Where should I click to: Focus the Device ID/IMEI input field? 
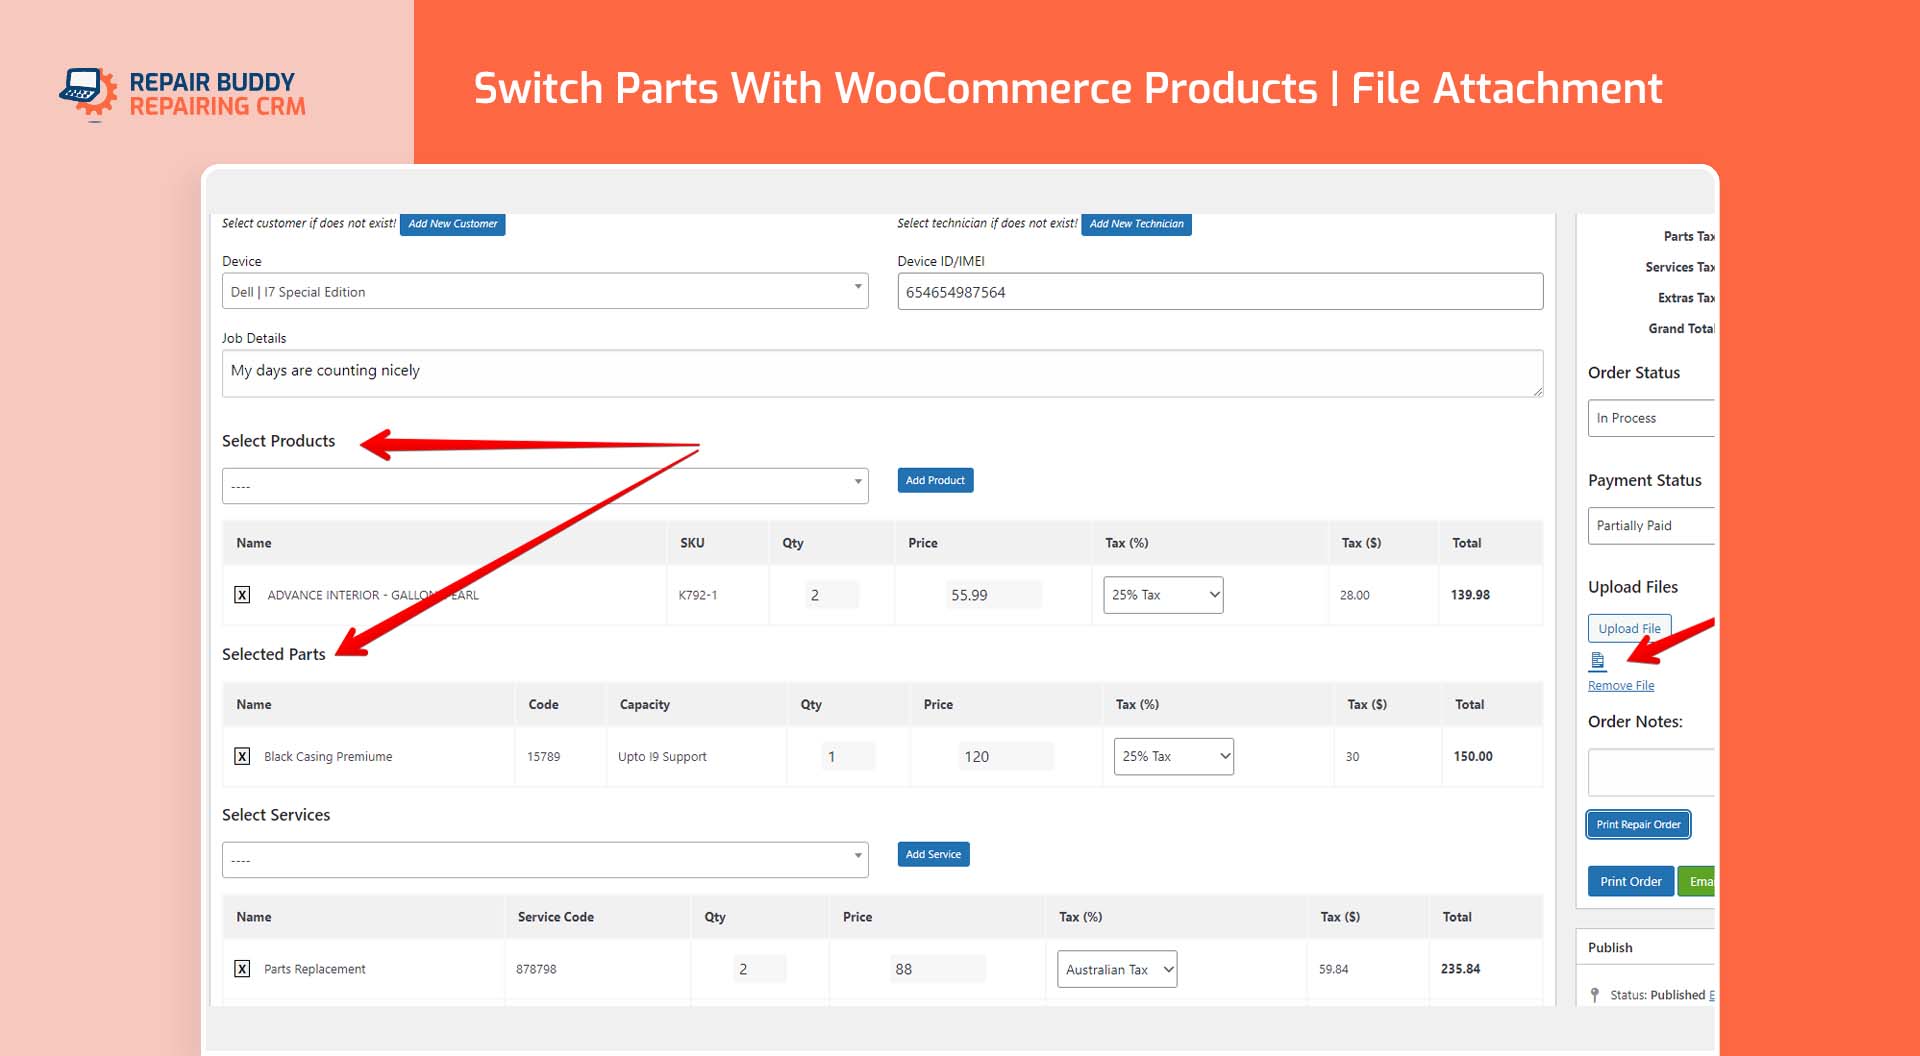coord(1220,291)
